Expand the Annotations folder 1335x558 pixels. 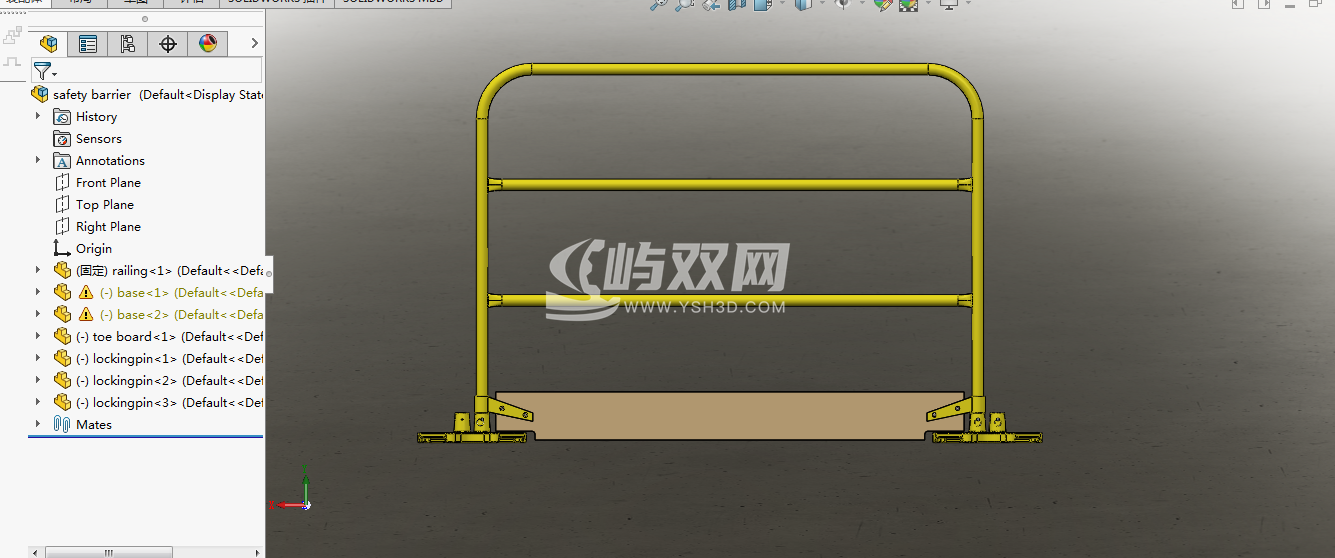[x=38, y=160]
